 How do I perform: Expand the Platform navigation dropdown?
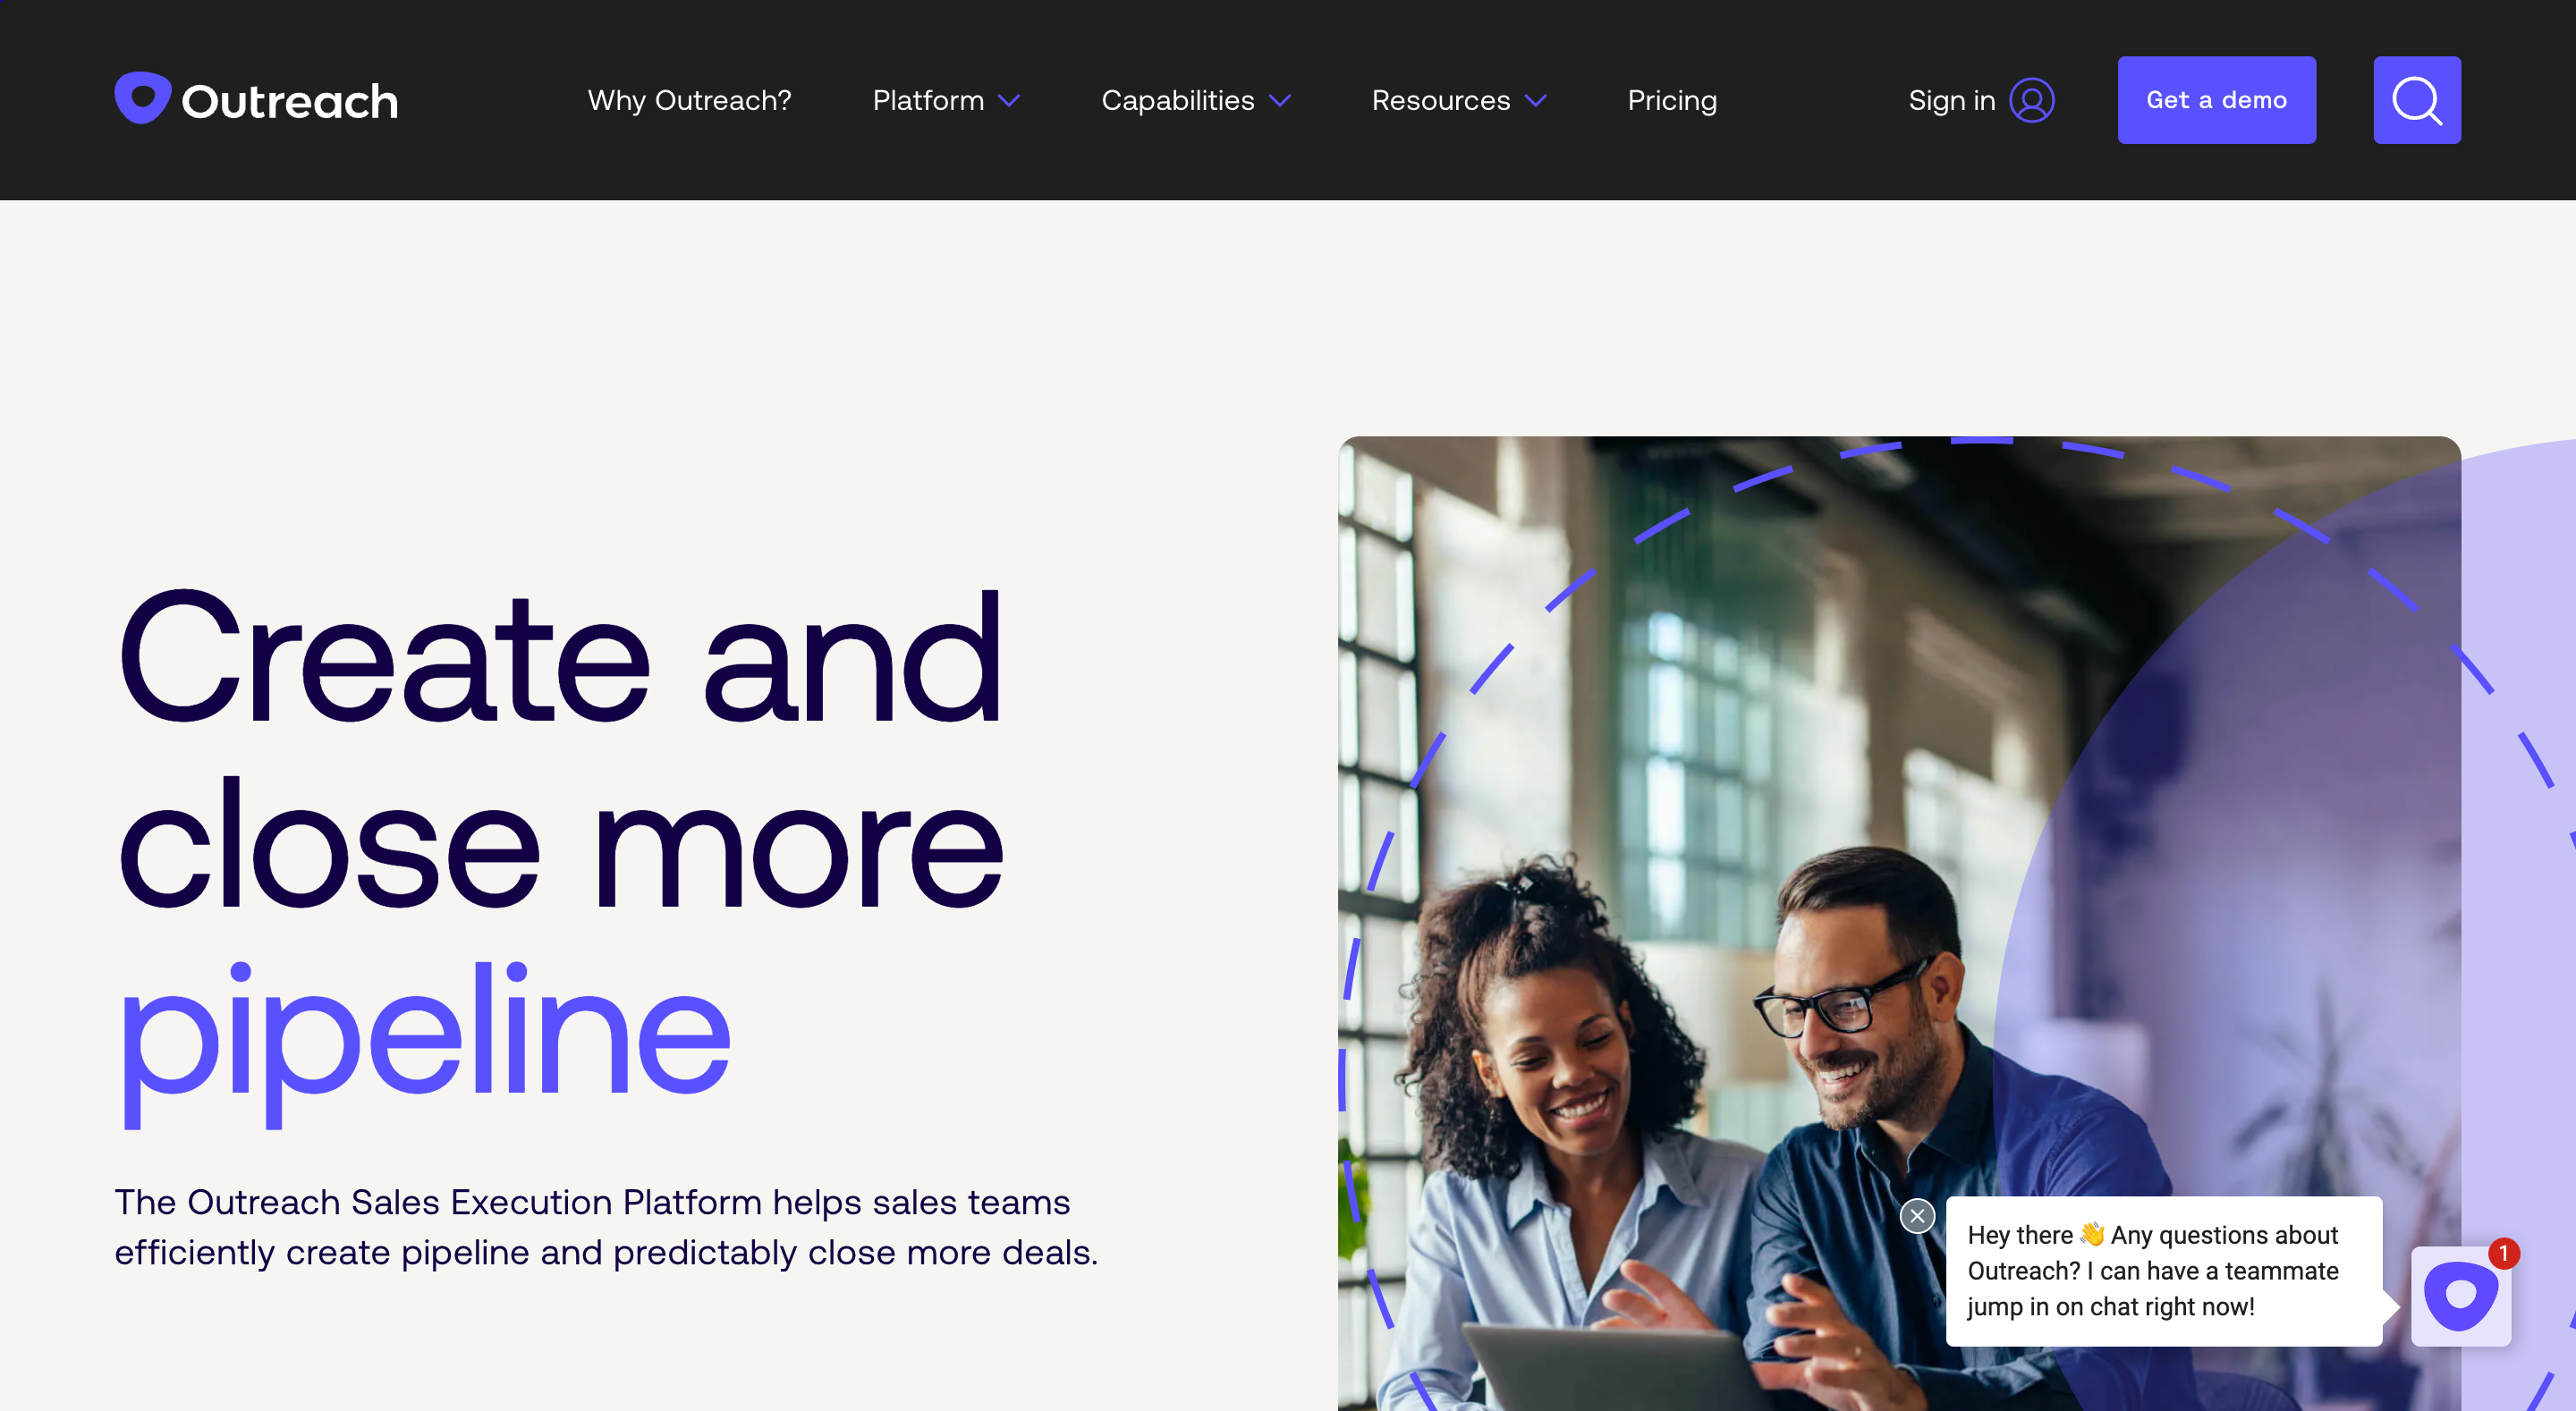pyautogui.click(x=945, y=99)
